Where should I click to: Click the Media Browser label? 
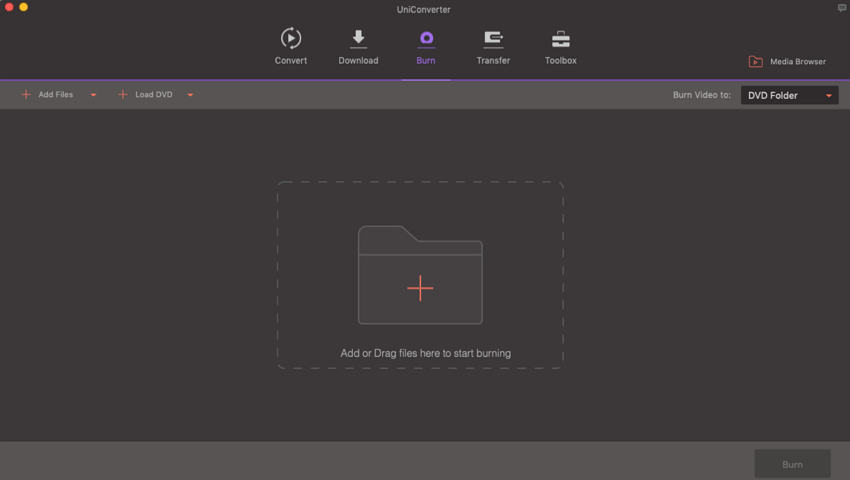[798, 62]
